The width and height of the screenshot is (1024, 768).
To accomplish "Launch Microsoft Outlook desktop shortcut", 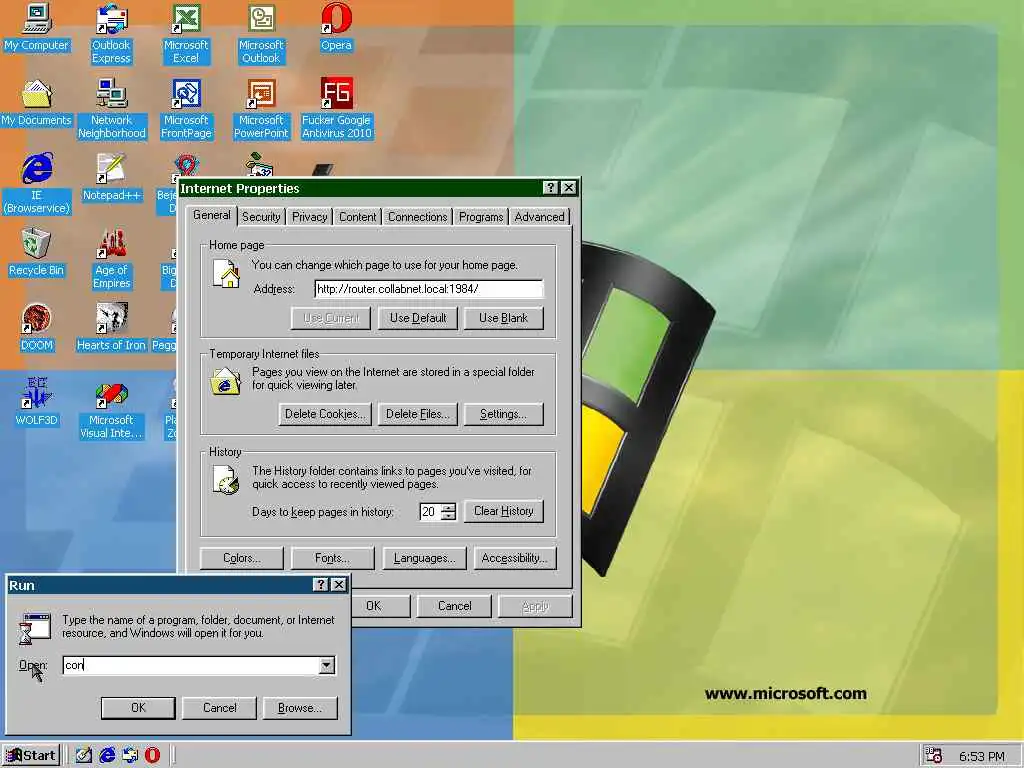I will (x=261, y=34).
